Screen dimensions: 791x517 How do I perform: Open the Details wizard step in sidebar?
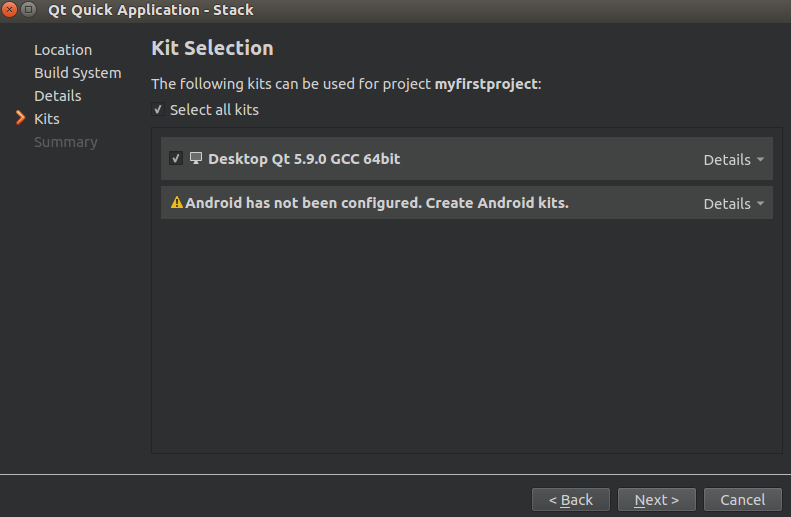pos(58,96)
